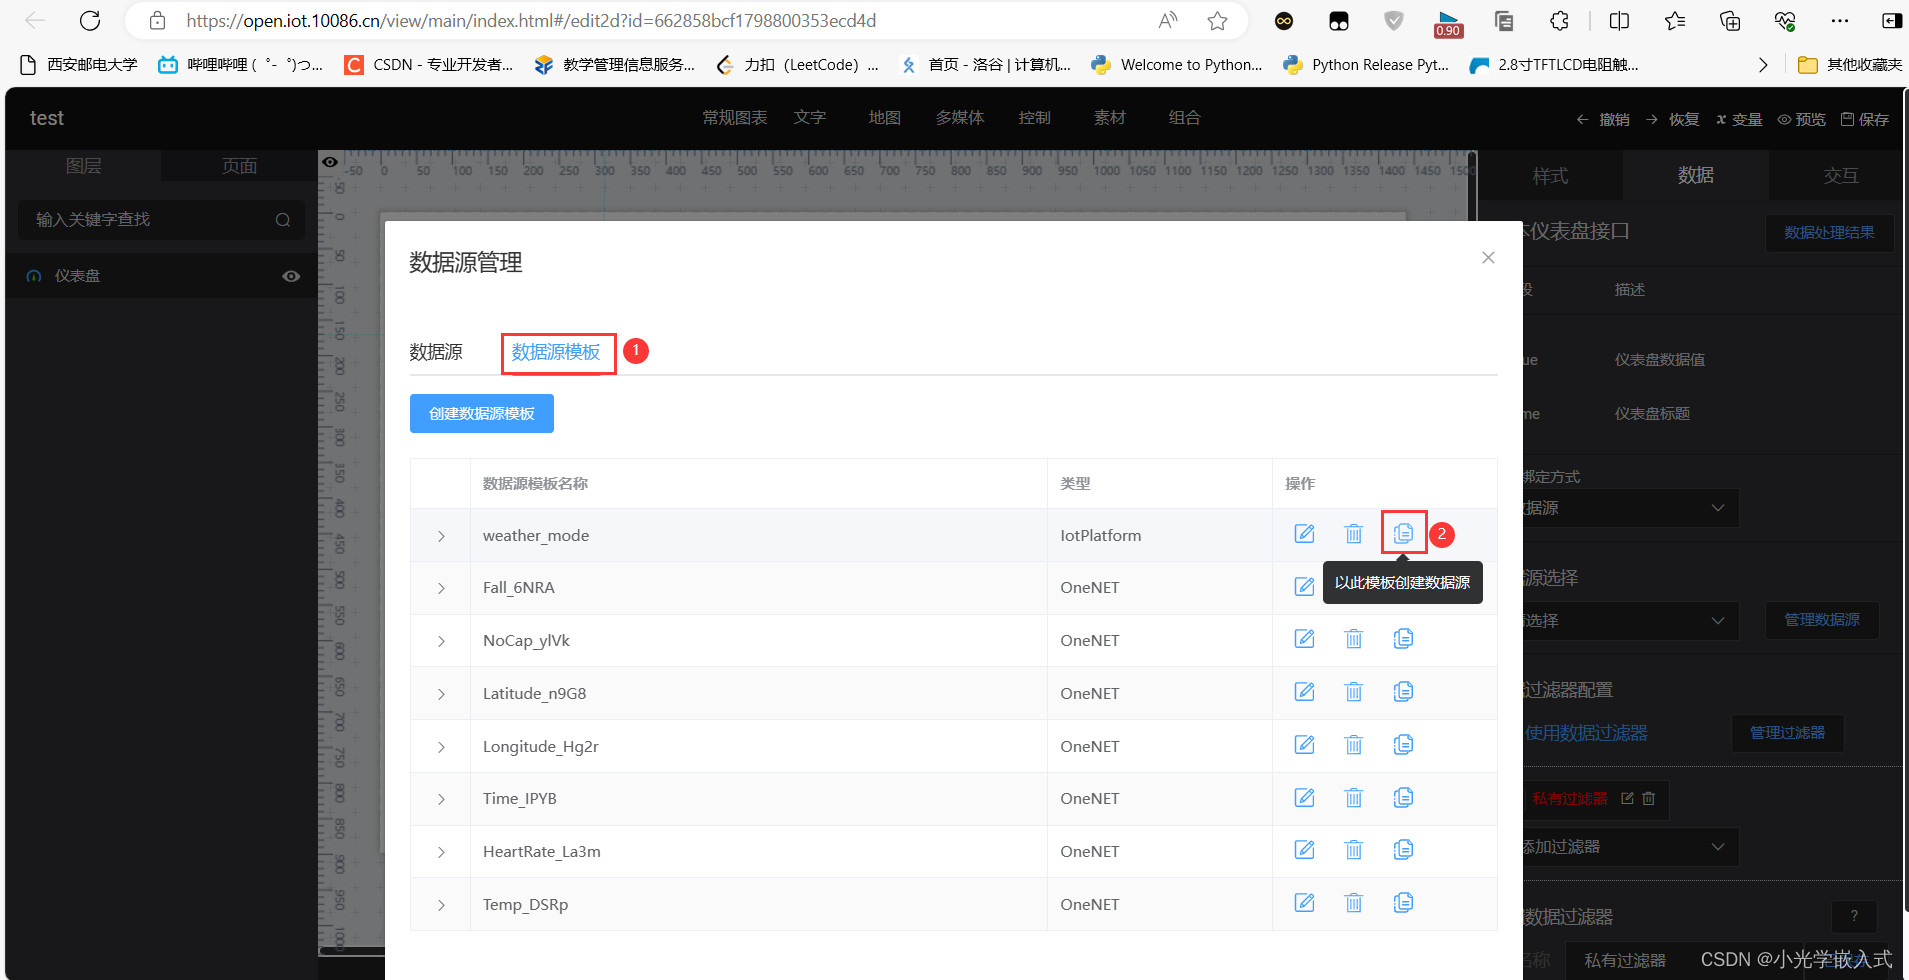The height and width of the screenshot is (980, 1909).
Task: Delete the HeartRate_La3m template
Action: pos(1353,850)
